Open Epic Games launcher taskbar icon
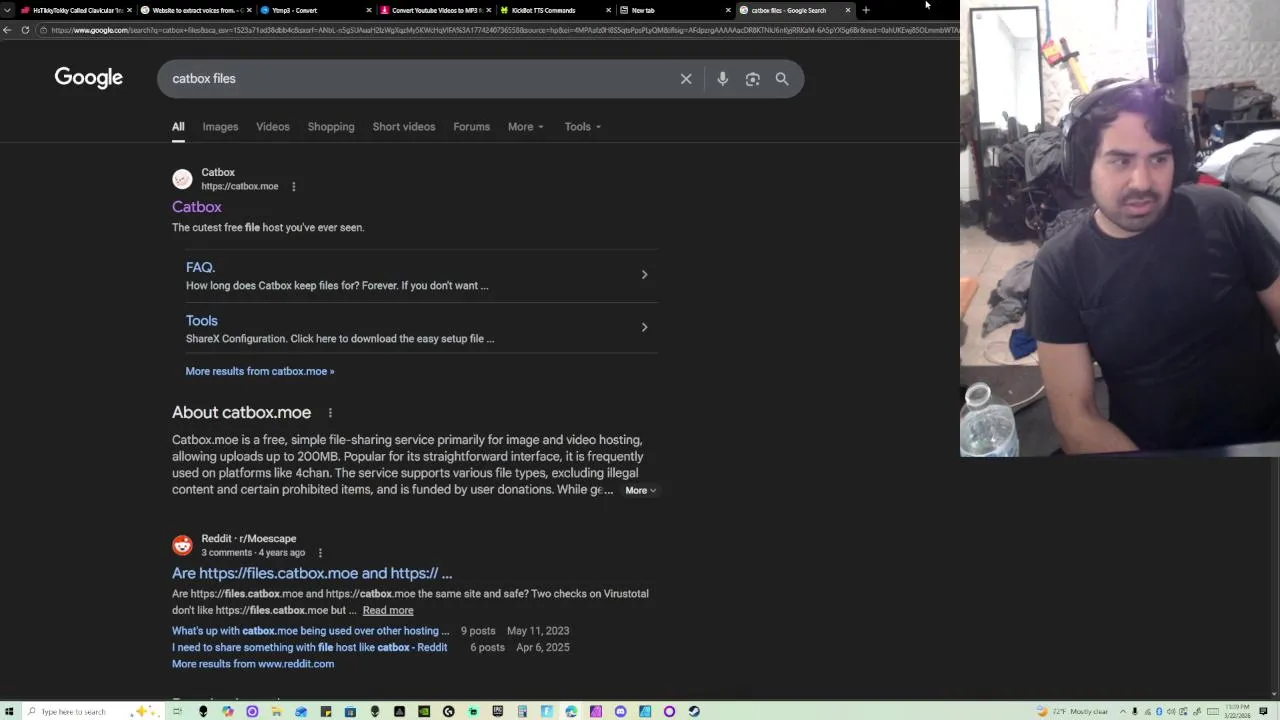 pos(497,711)
